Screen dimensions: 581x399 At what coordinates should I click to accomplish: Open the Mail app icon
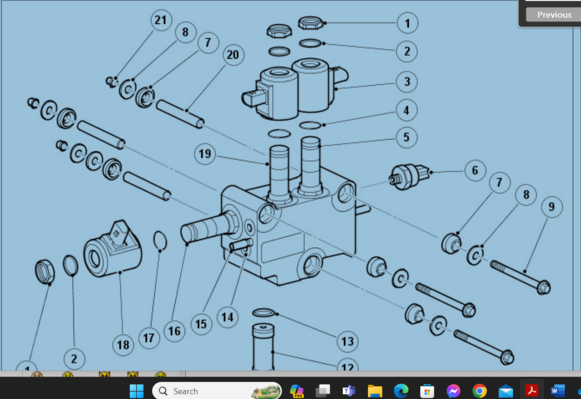coord(506,391)
